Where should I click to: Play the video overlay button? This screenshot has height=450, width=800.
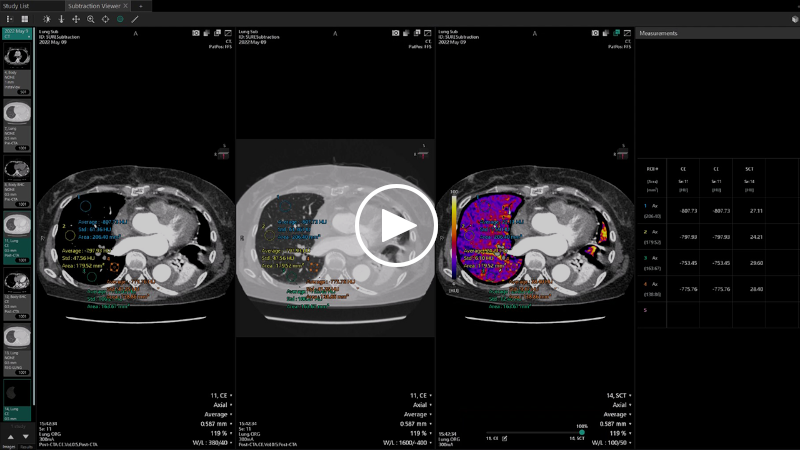pos(396,226)
